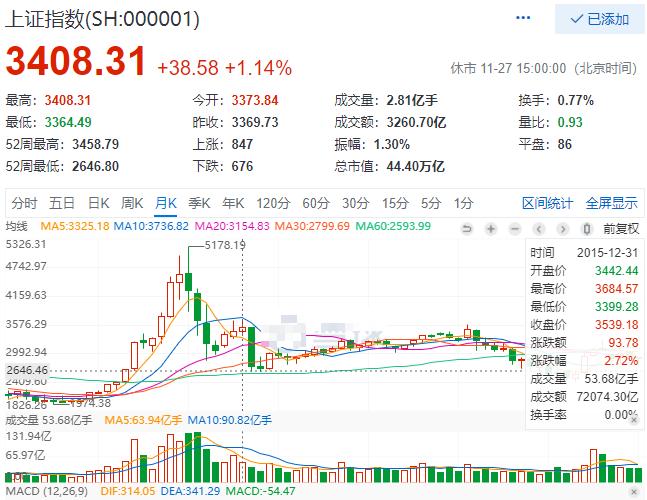Zoom out of the K-line chart with the minus icon
The image size is (647, 500).
[515, 229]
